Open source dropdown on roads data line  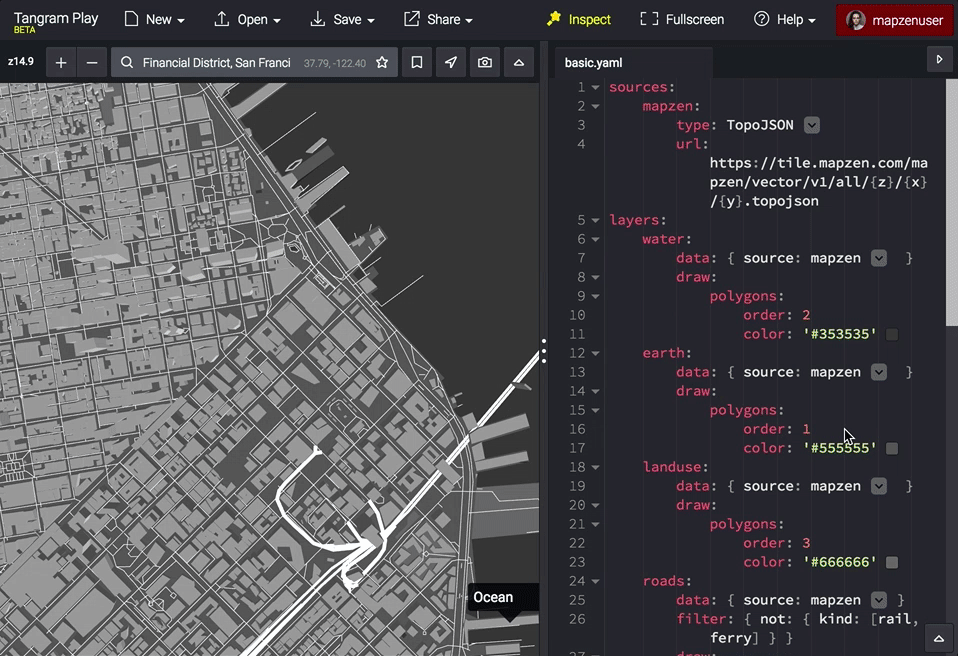(879, 600)
